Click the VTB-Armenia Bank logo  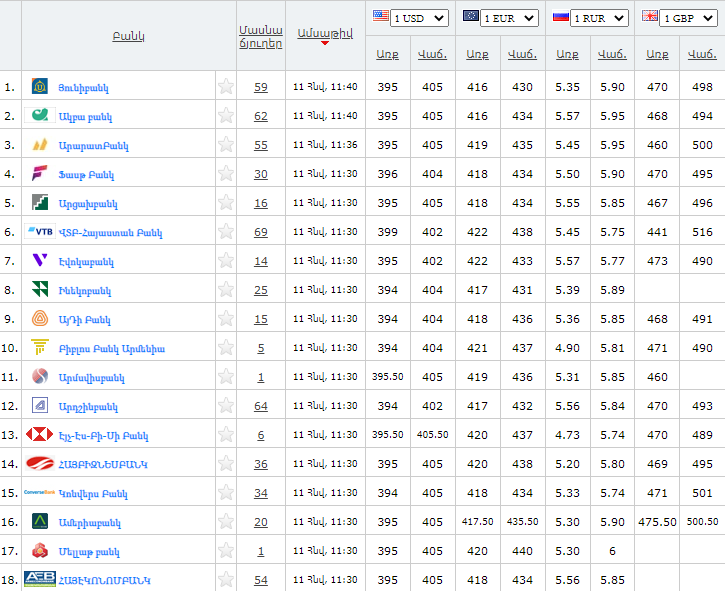[41, 232]
